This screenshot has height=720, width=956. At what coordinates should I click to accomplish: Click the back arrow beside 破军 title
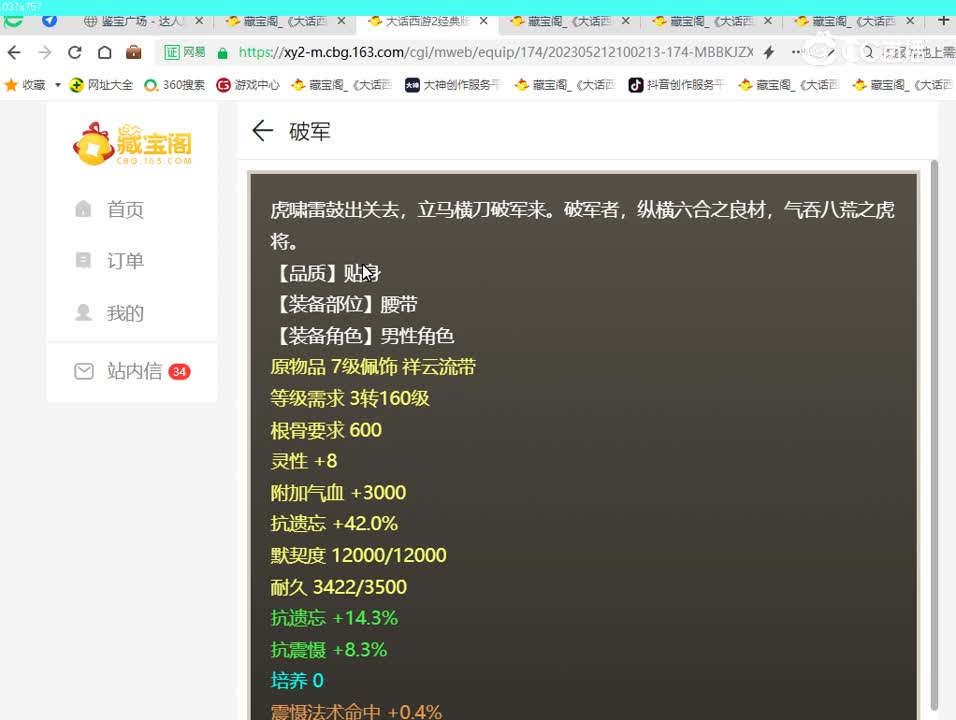point(261,131)
